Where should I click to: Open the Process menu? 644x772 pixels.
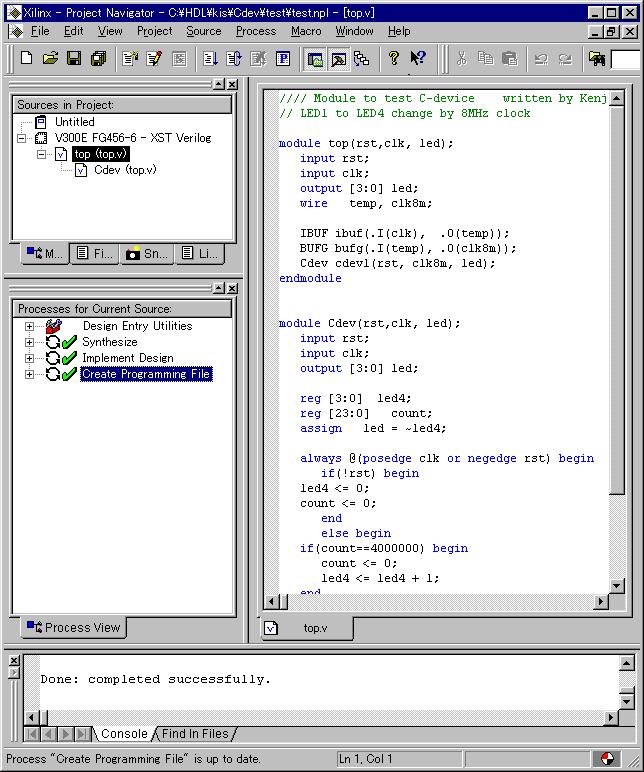click(256, 31)
